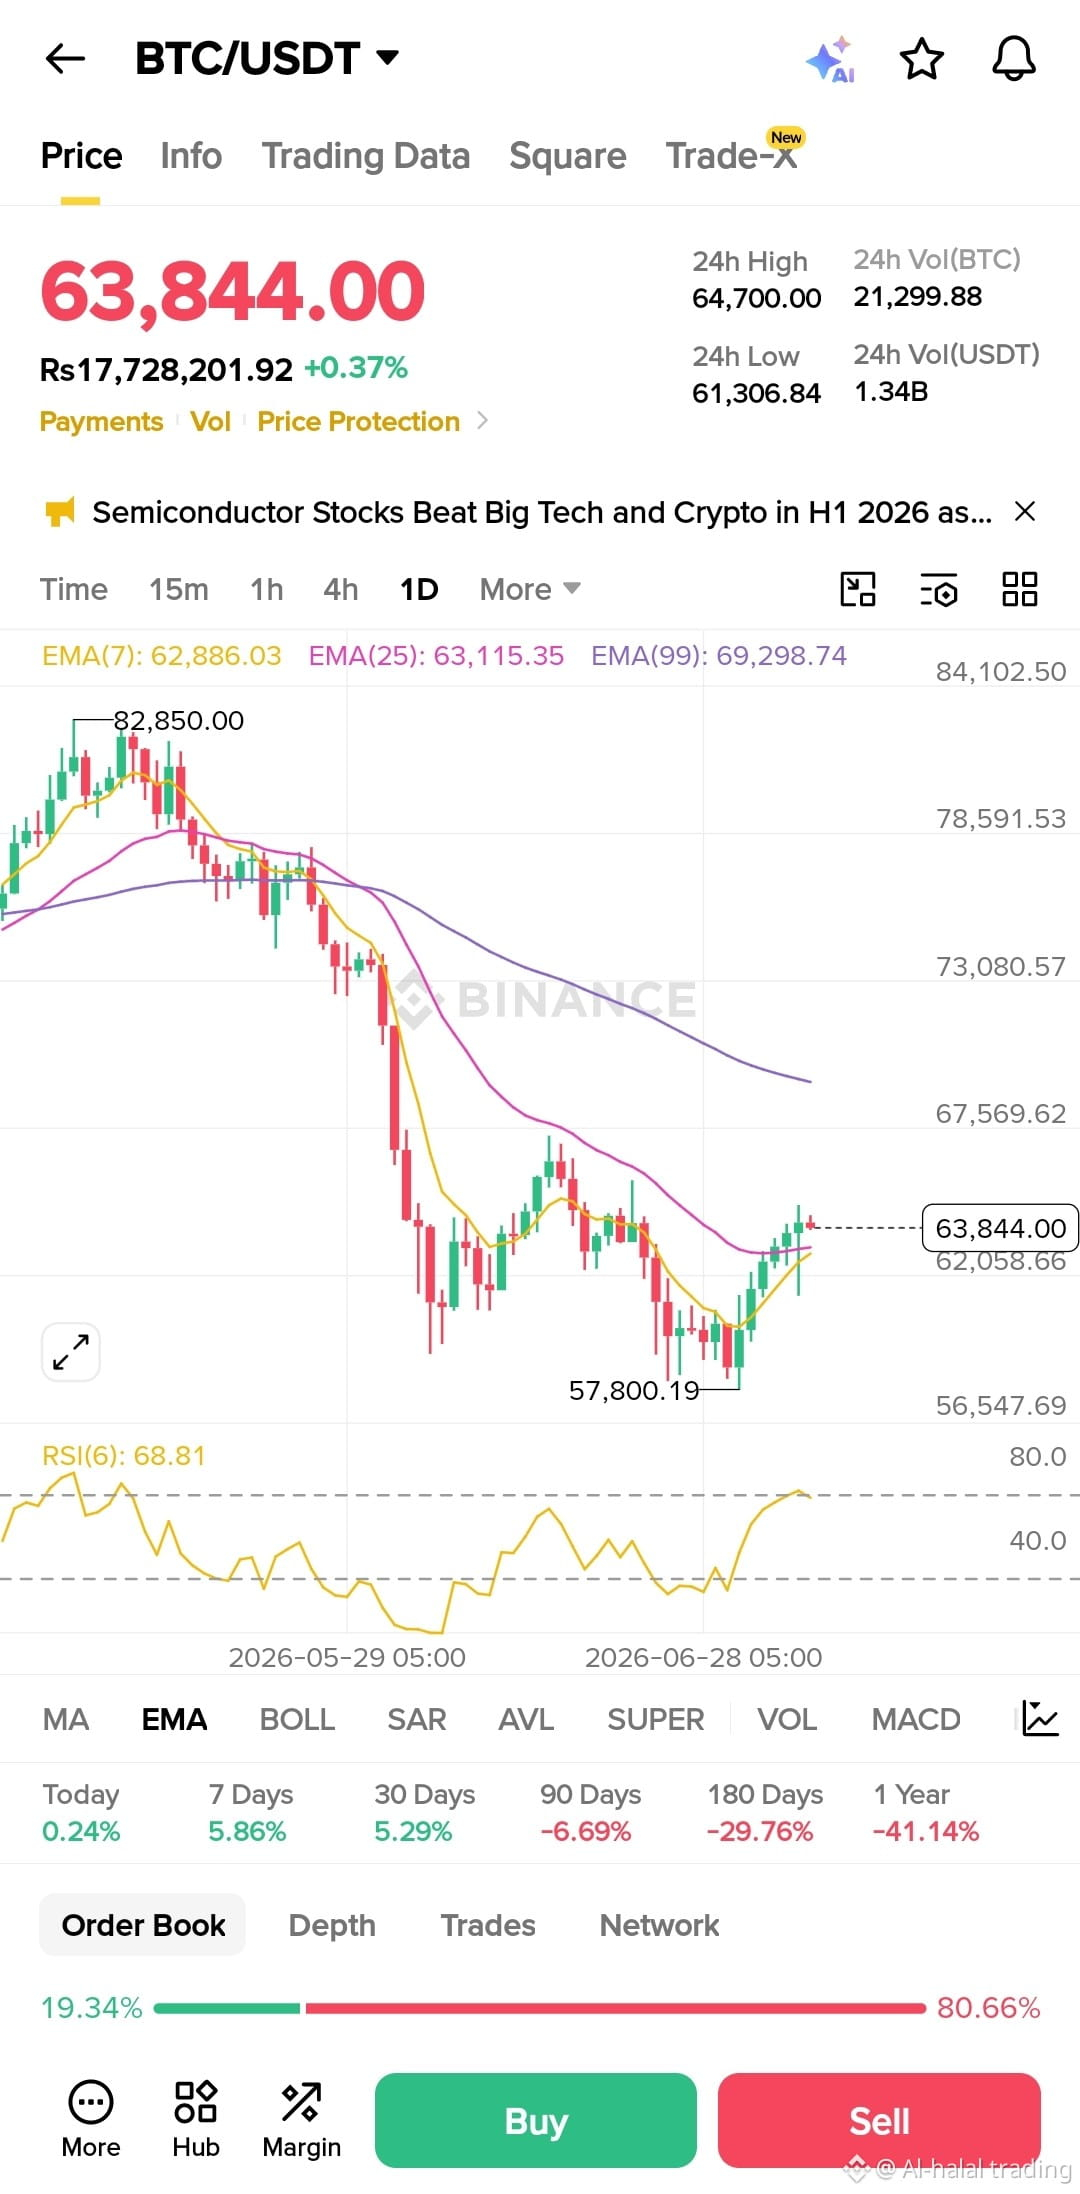This screenshot has width=1080, height=2194.
Task: Tap the red Sell button
Action: point(879,2120)
